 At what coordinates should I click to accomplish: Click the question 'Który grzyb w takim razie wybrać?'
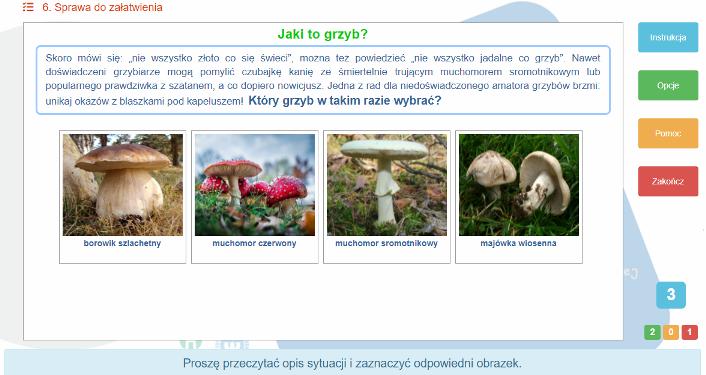[x=345, y=100]
